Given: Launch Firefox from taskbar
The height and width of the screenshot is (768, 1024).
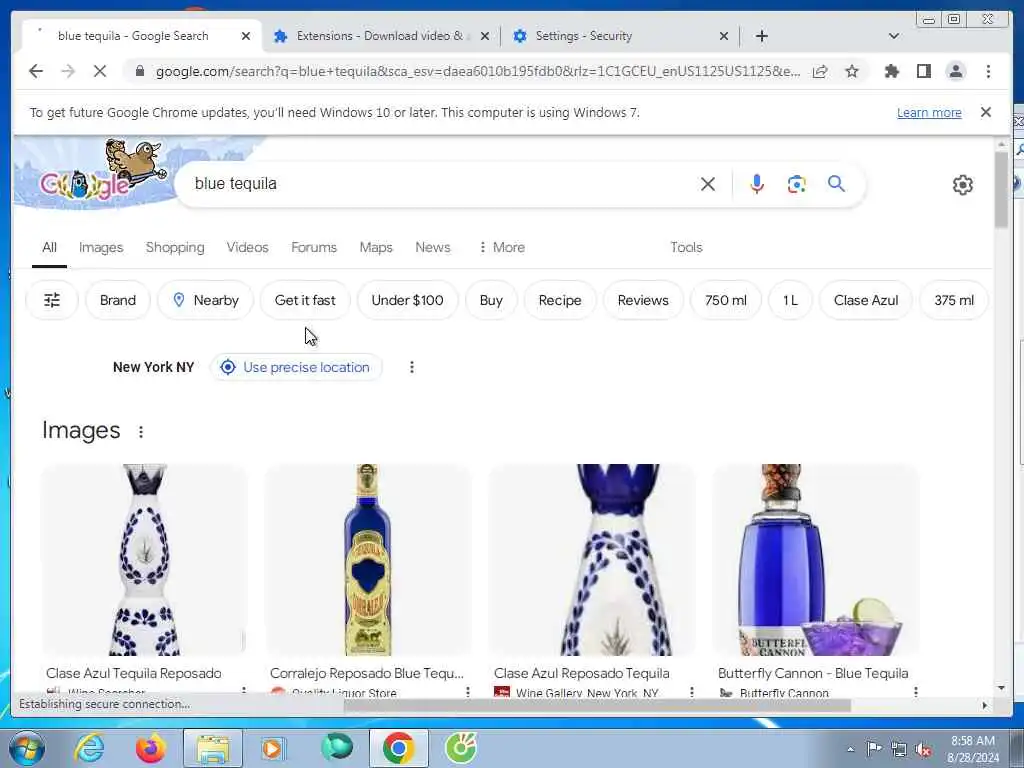Looking at the screenshot, I should [150, 748].
